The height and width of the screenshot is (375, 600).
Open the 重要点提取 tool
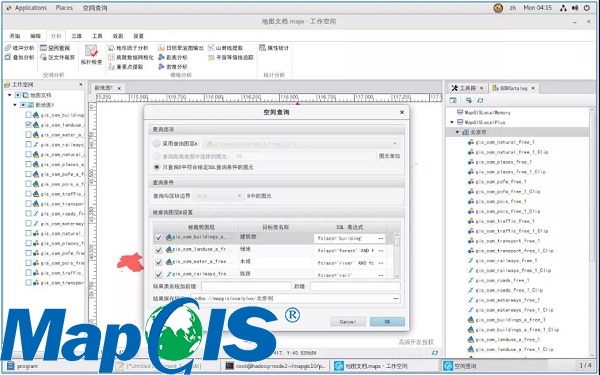pyautogui.click(x=126, y=67)
